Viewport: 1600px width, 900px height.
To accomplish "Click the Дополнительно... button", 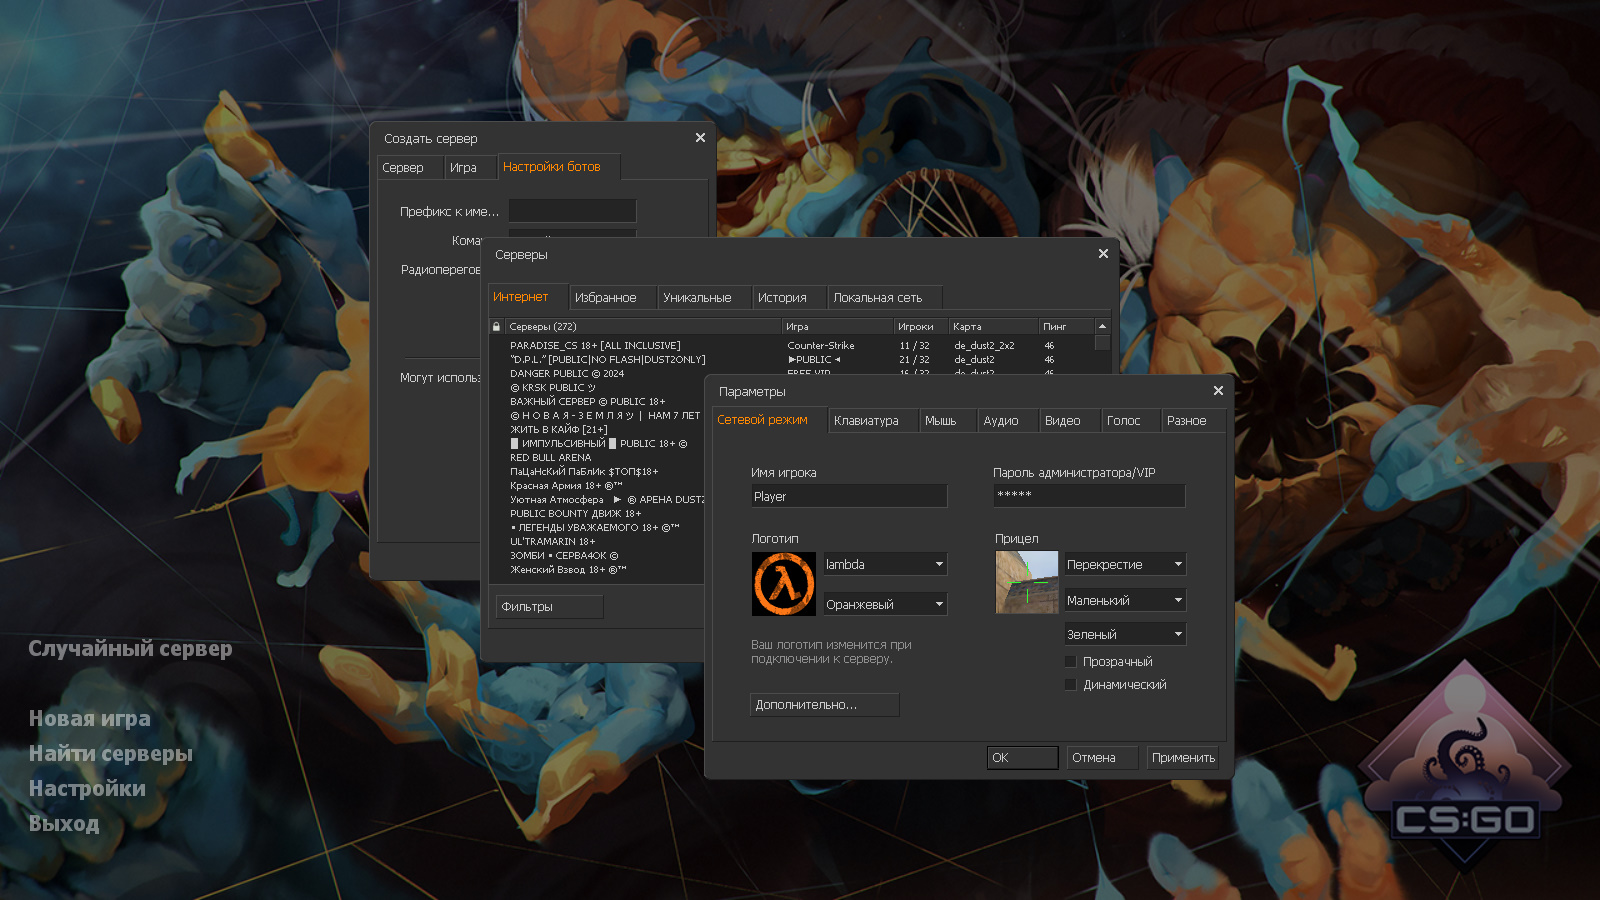I will tap(824, 705).
